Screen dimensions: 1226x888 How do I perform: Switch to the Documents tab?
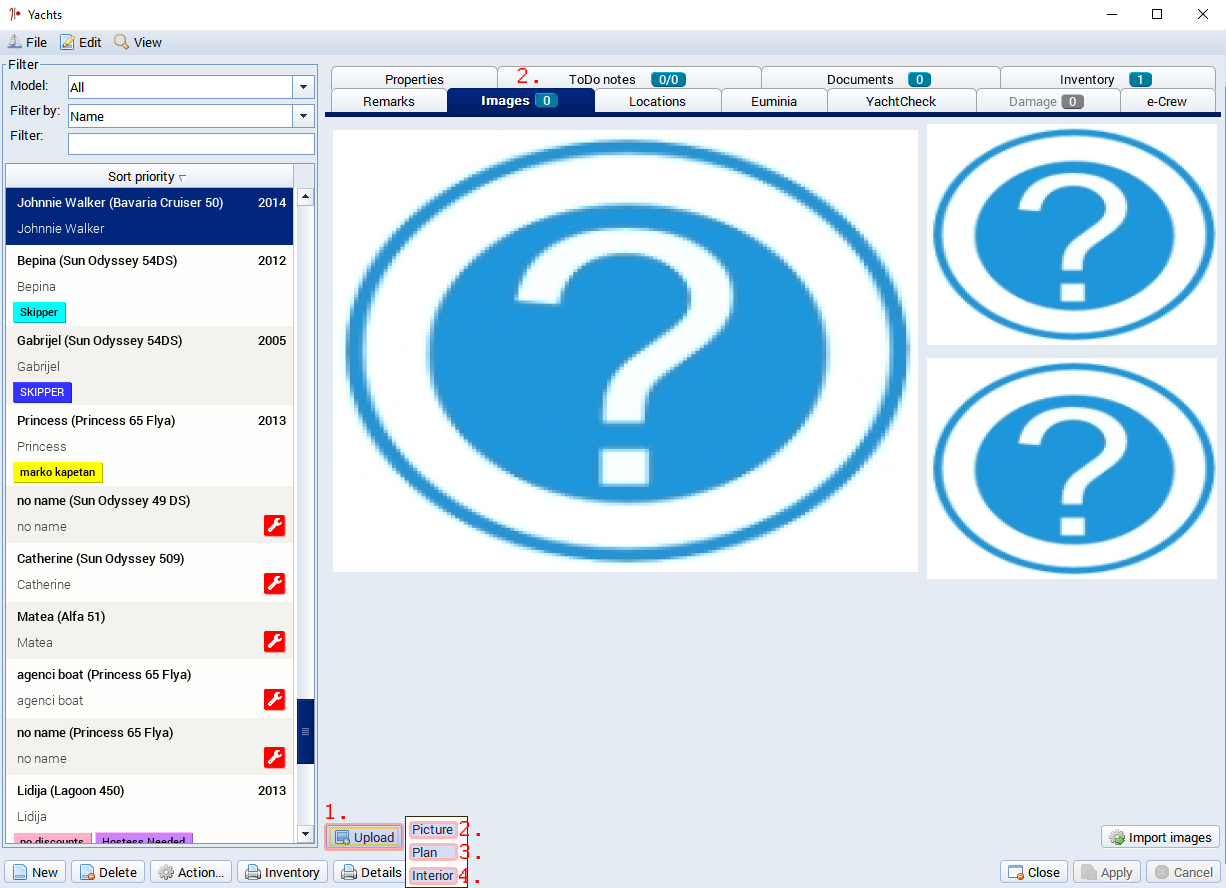pos(880,79)
